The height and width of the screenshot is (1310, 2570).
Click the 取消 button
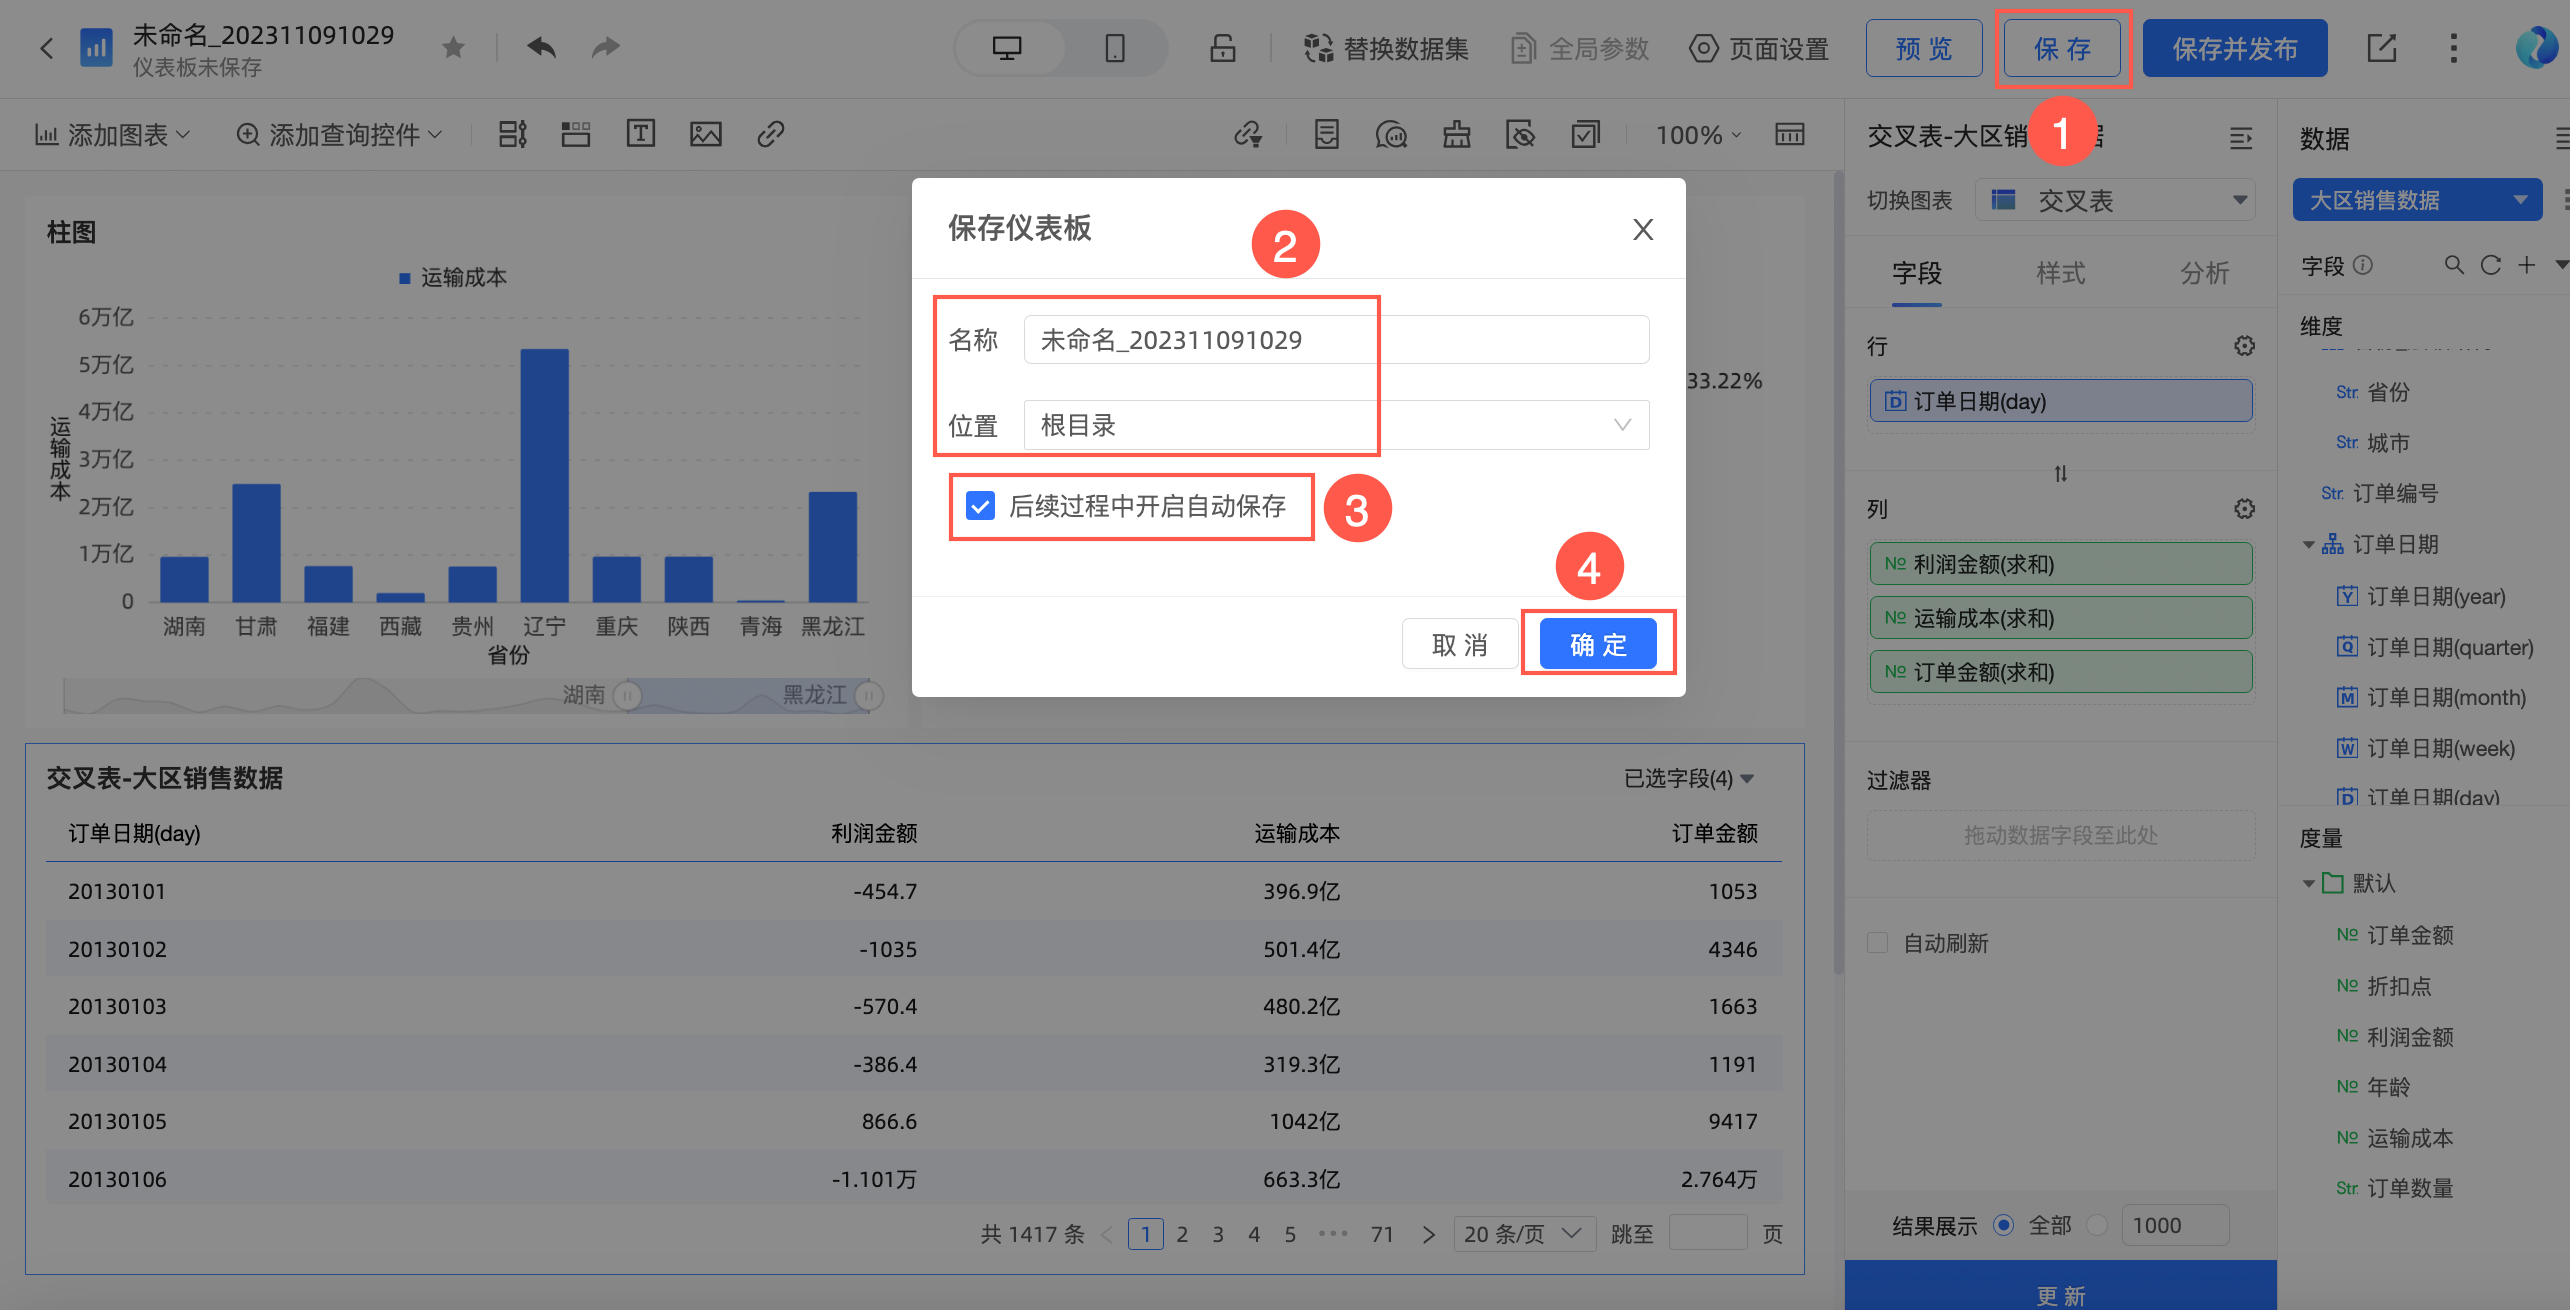1459,645
